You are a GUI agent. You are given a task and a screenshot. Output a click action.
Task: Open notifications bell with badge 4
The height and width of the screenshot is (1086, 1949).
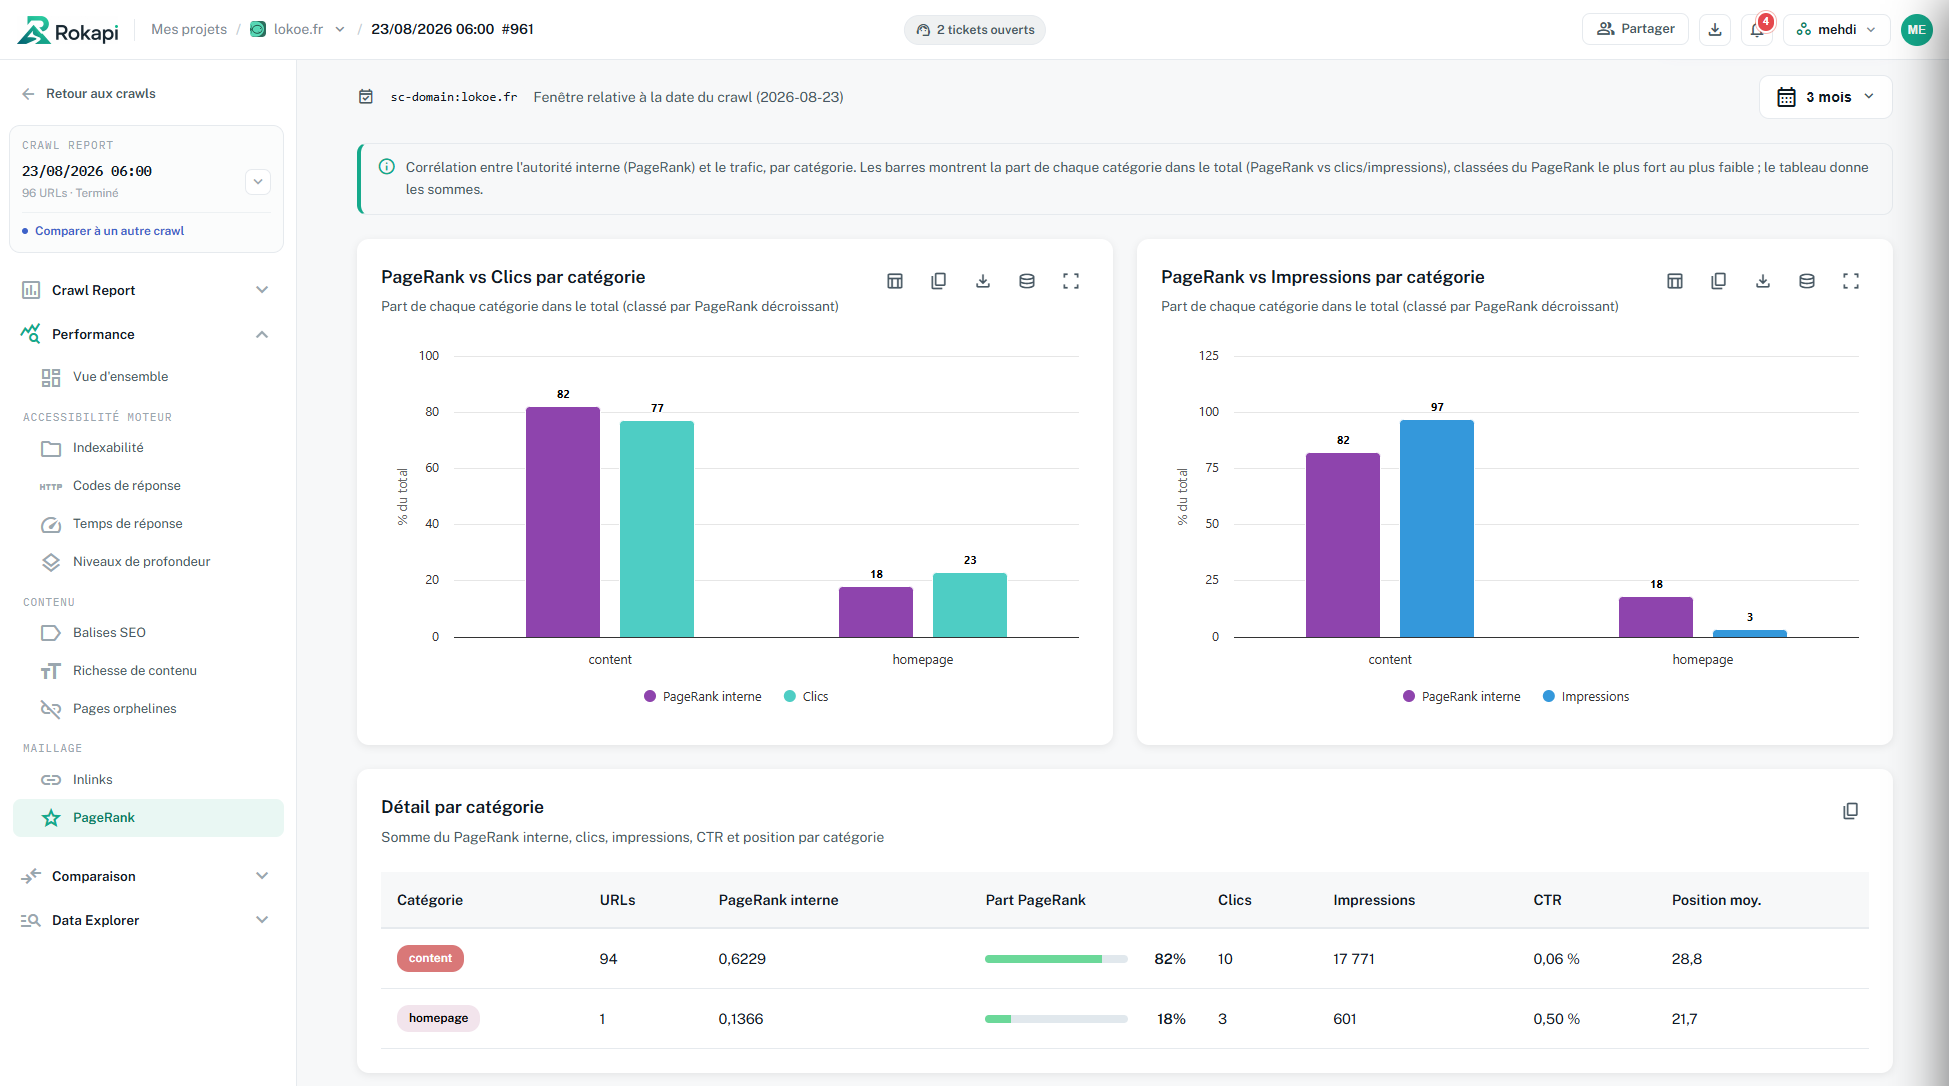[1758, 29]
